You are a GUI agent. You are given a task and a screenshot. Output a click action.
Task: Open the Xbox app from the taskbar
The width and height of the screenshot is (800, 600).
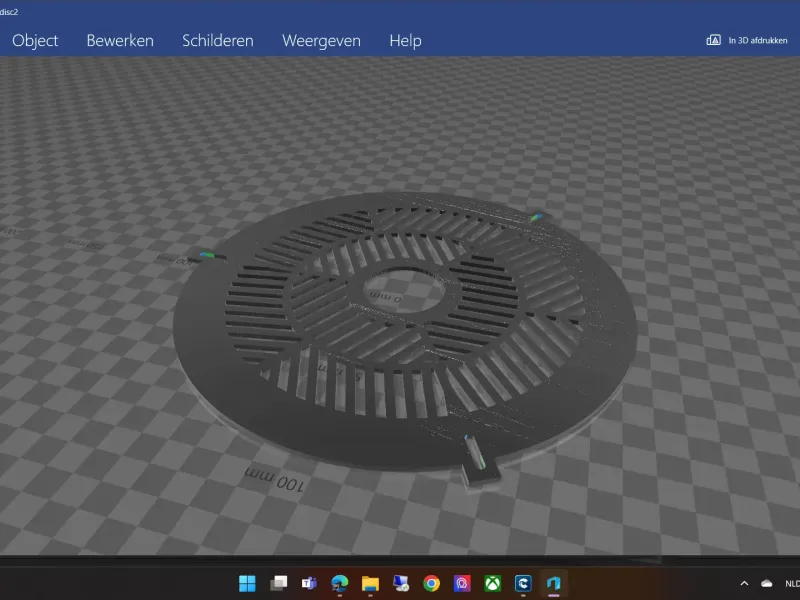tap(493, 583)
